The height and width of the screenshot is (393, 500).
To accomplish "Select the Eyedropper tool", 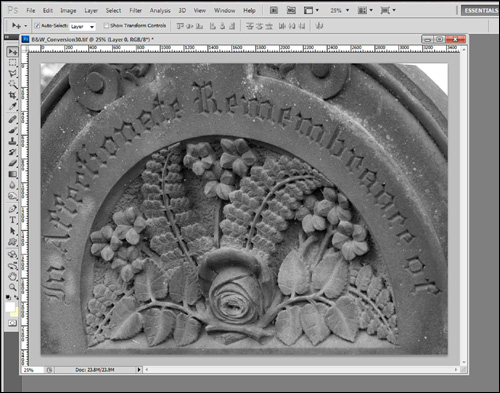I will [x=13, y=106].
